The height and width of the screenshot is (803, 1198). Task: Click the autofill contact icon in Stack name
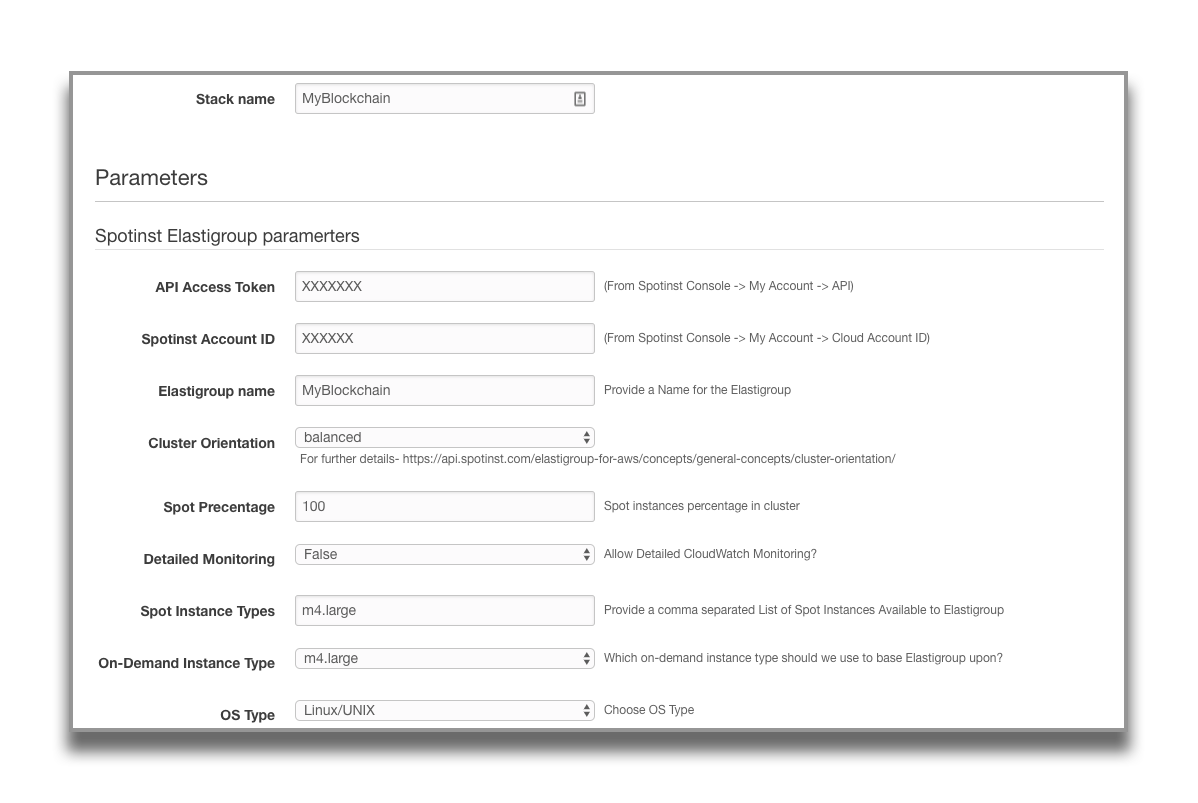tap(579, 99)
